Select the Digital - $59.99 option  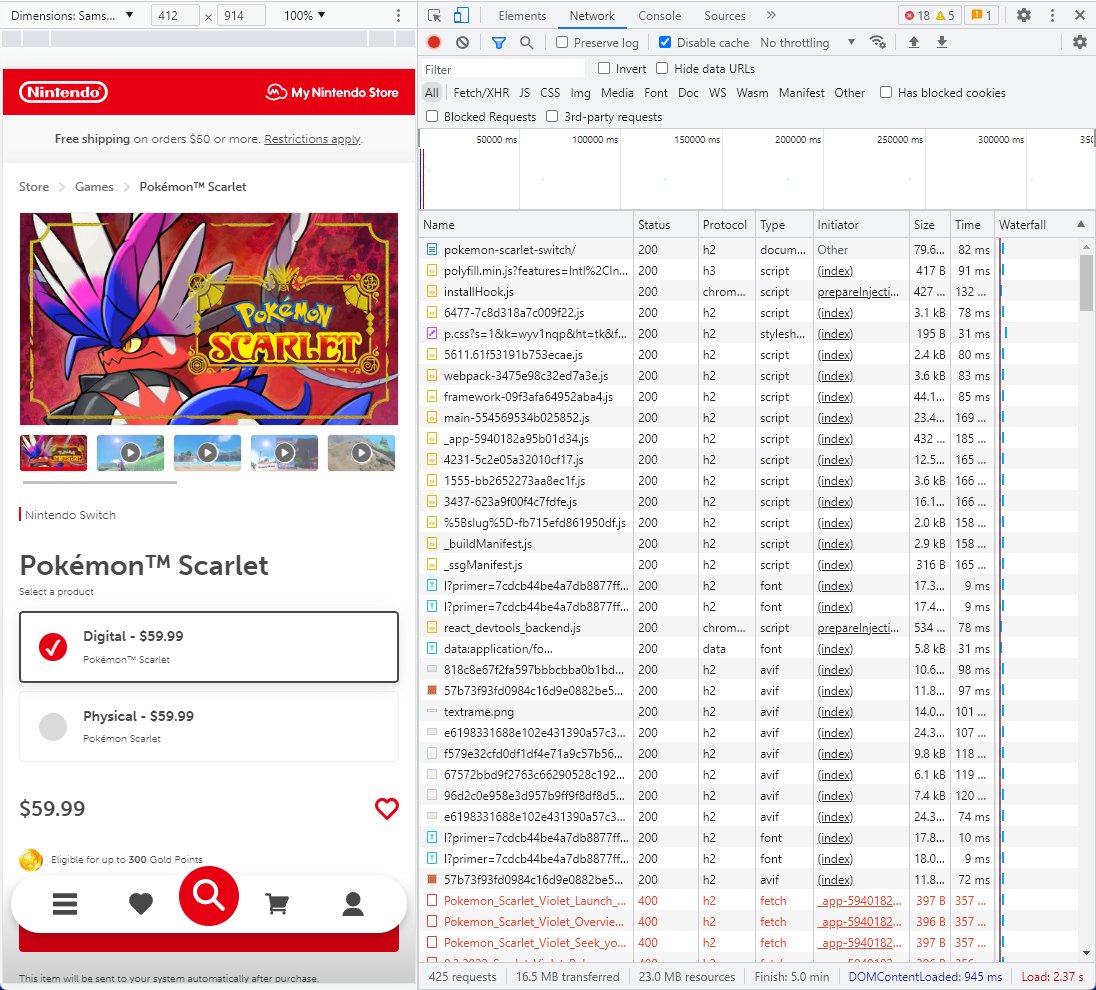(x=209, y=647)
